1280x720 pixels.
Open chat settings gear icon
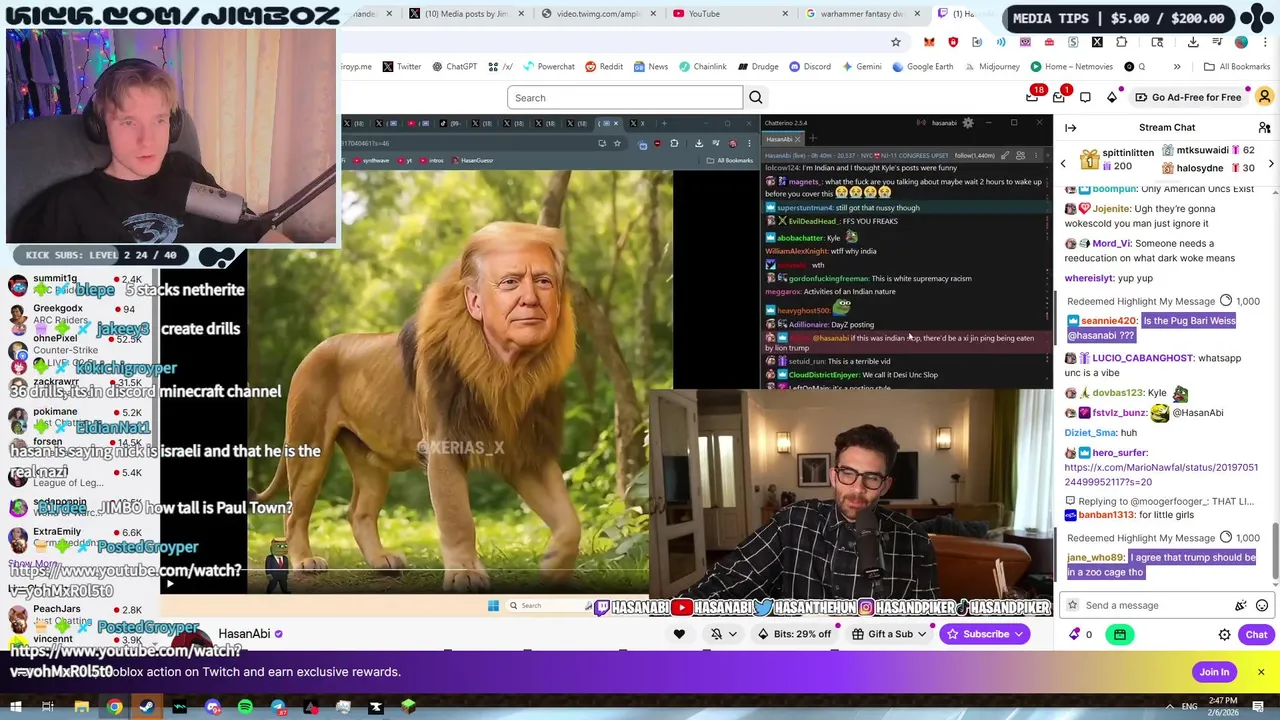click(x=1224, y=634)
